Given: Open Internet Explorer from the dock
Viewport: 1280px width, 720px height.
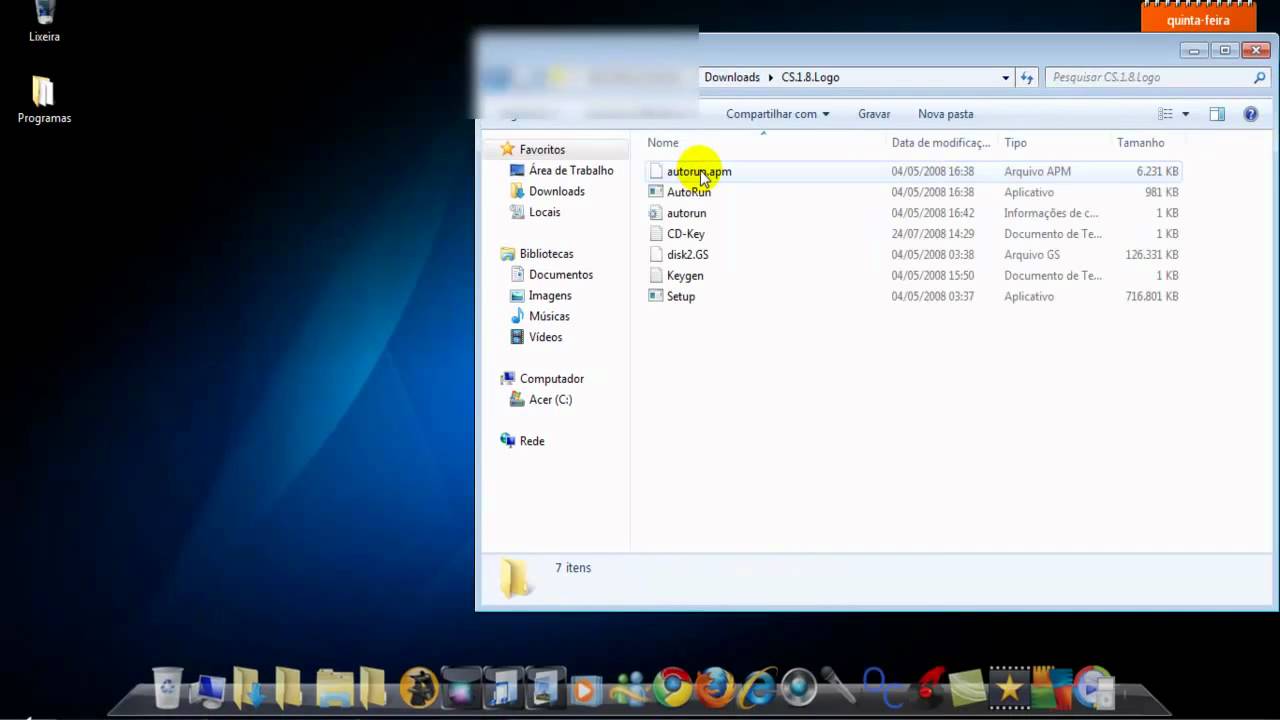Looking at the screenshot, I should coord(758,687).
